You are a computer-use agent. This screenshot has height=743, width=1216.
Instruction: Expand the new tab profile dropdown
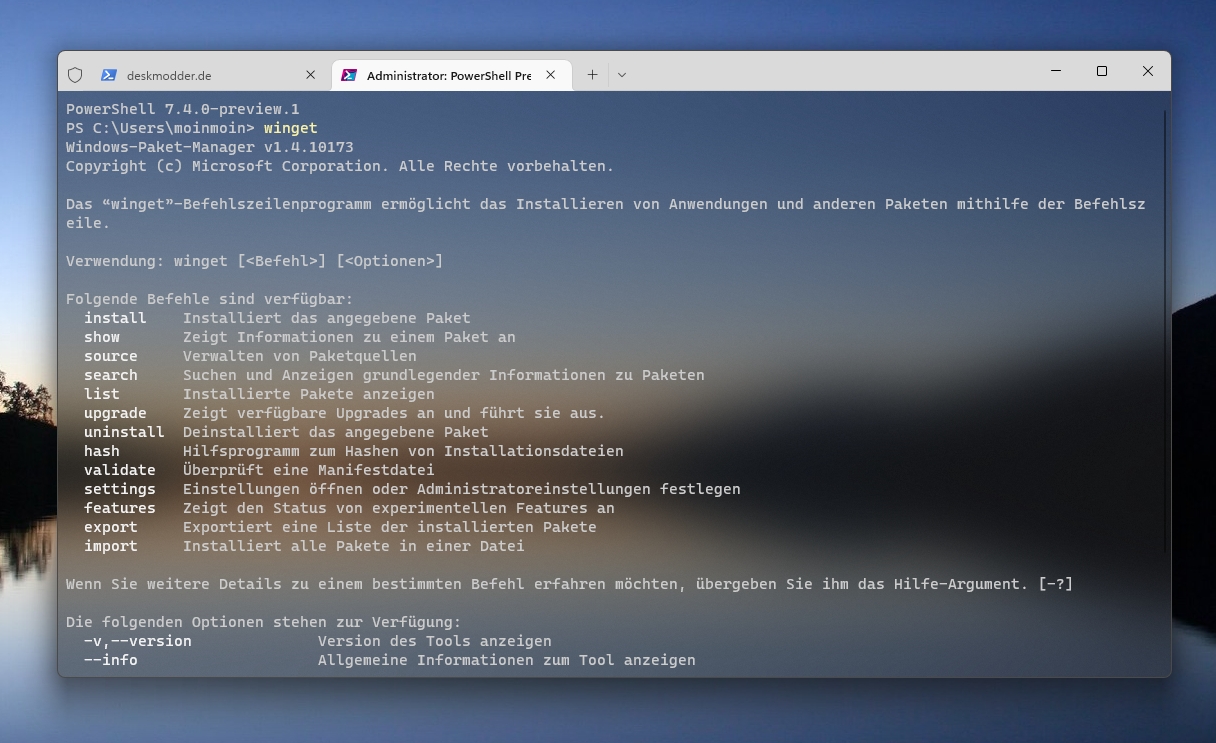click(x=622, y=75)
